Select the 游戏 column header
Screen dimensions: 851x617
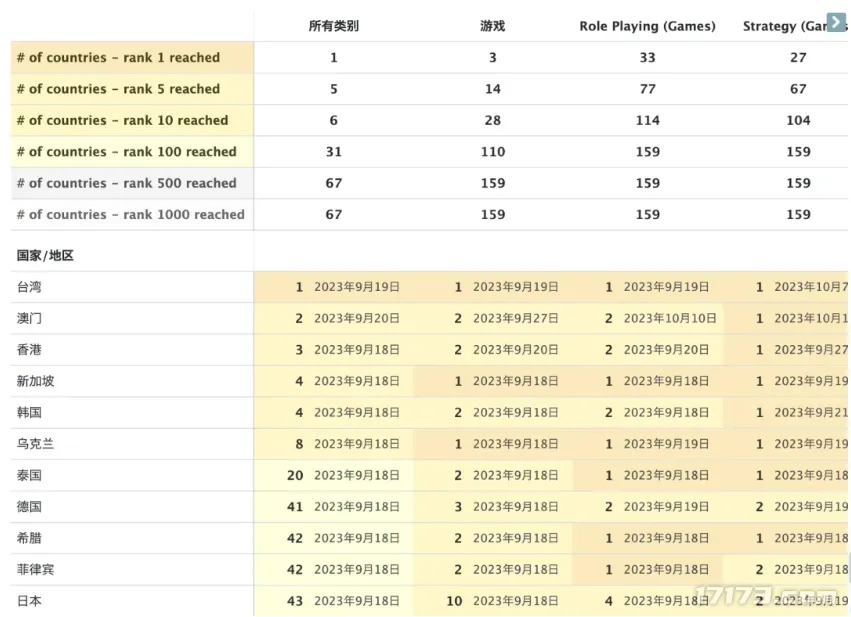point(492,26)
